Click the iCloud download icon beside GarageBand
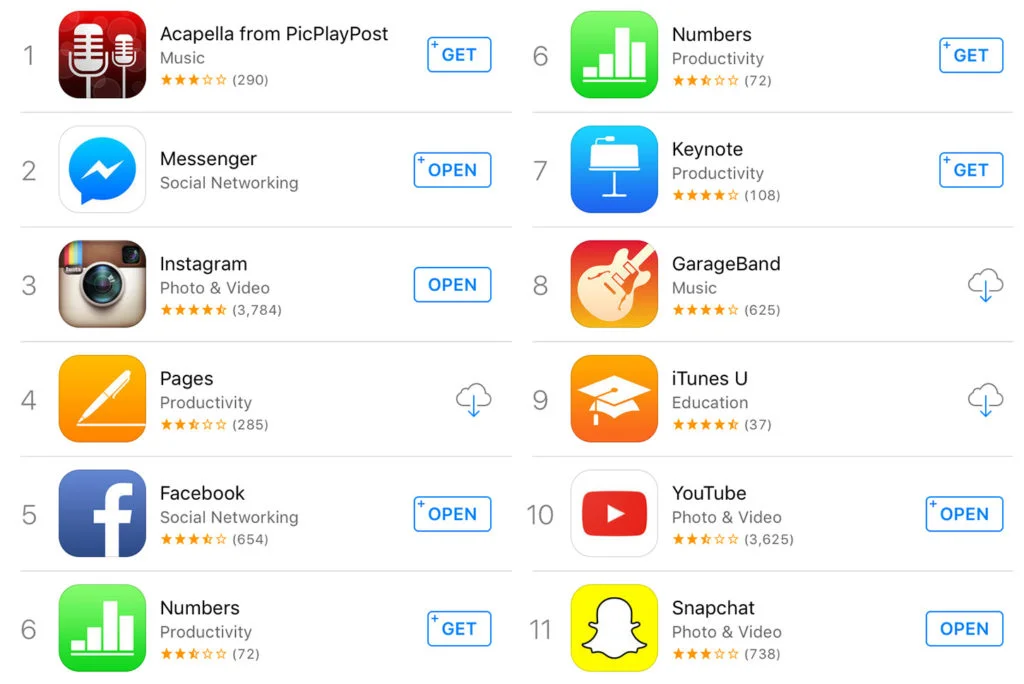This screenshot has width=1024, height=684. click(x=986, y=285)
